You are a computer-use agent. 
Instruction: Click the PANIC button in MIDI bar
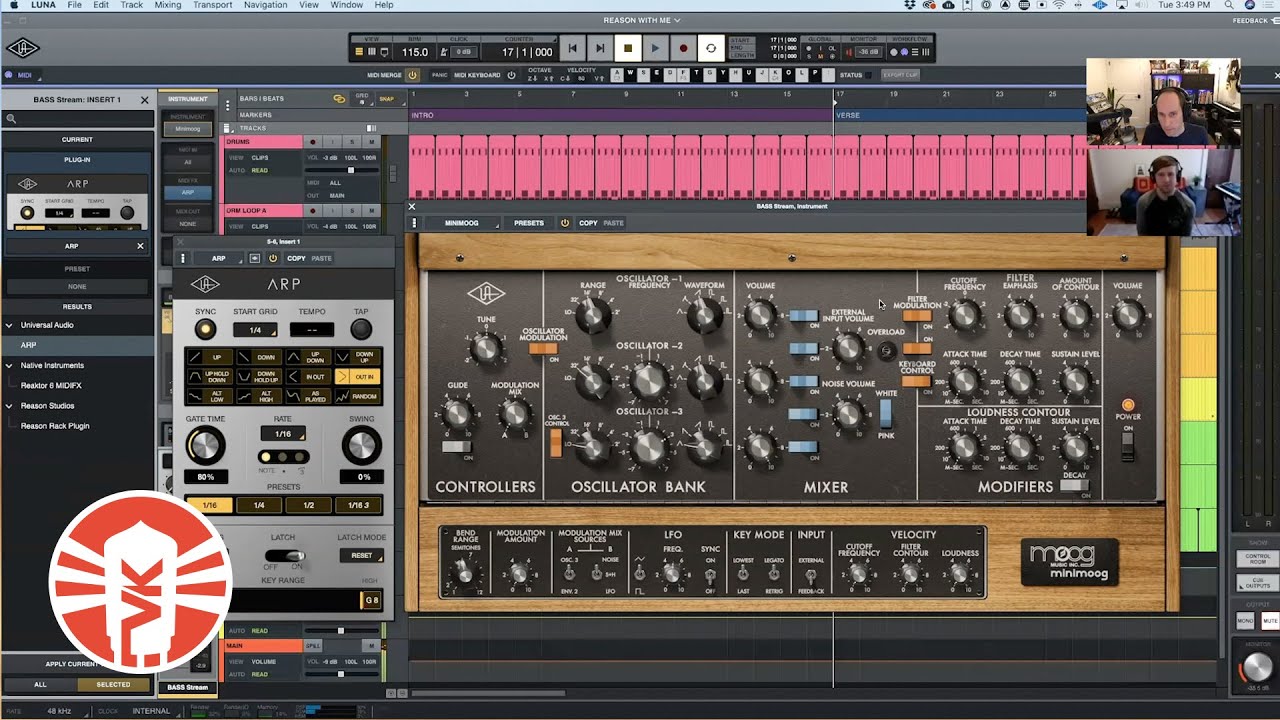coord(439,75)
